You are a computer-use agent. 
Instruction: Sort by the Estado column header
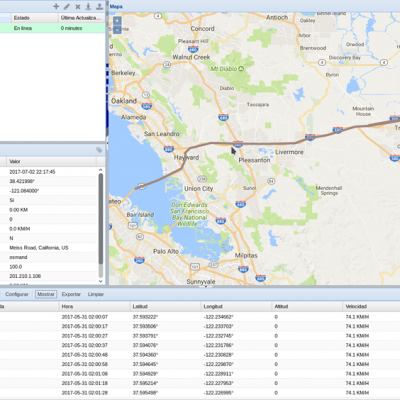click(34, 18)
